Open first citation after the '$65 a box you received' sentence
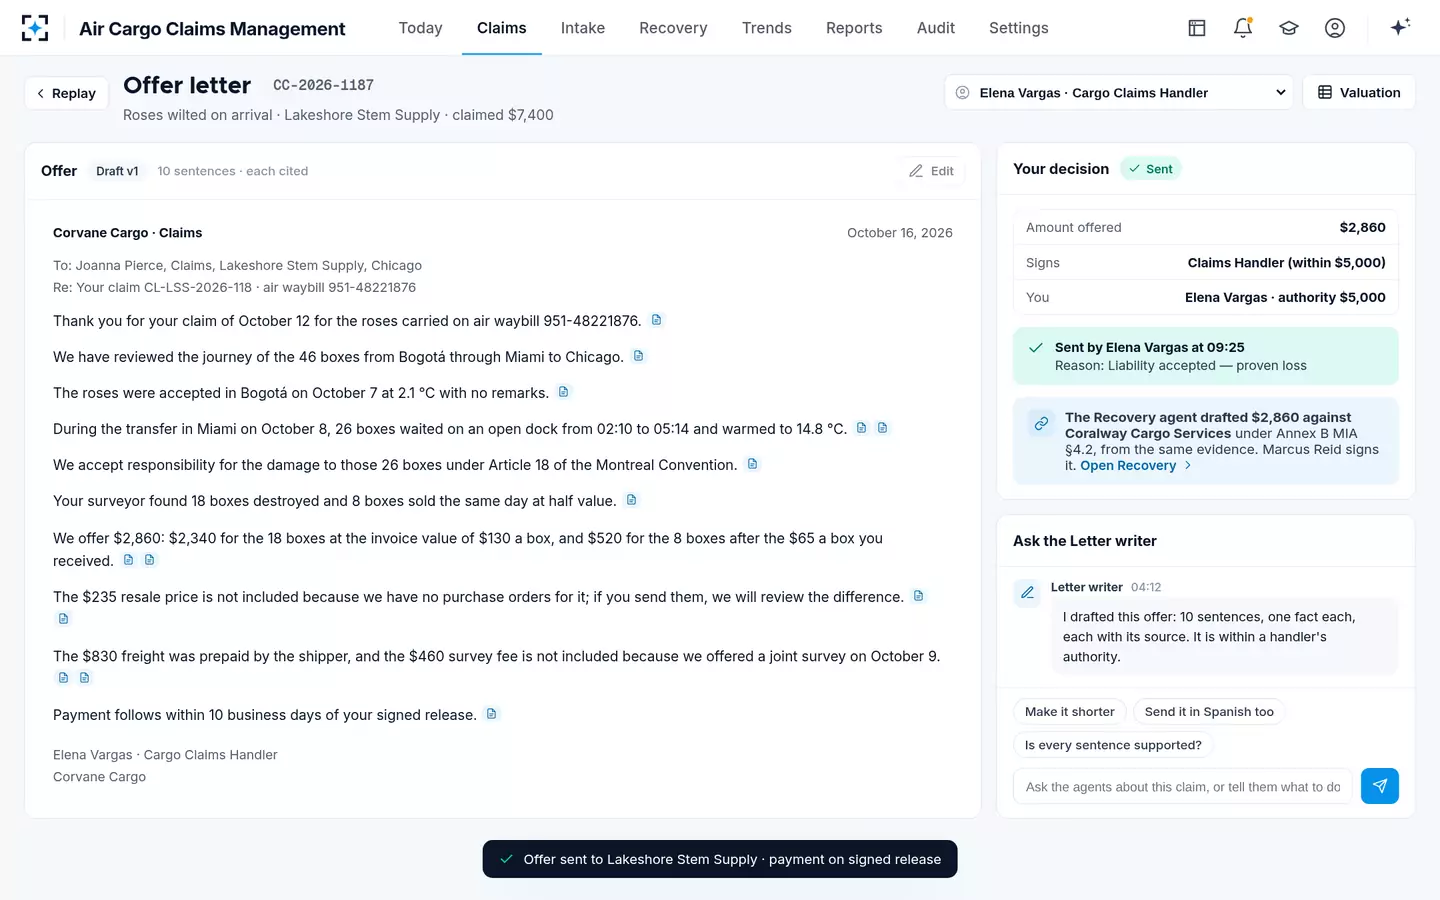This screenshot has height=900, width=1440. (129, 560)
